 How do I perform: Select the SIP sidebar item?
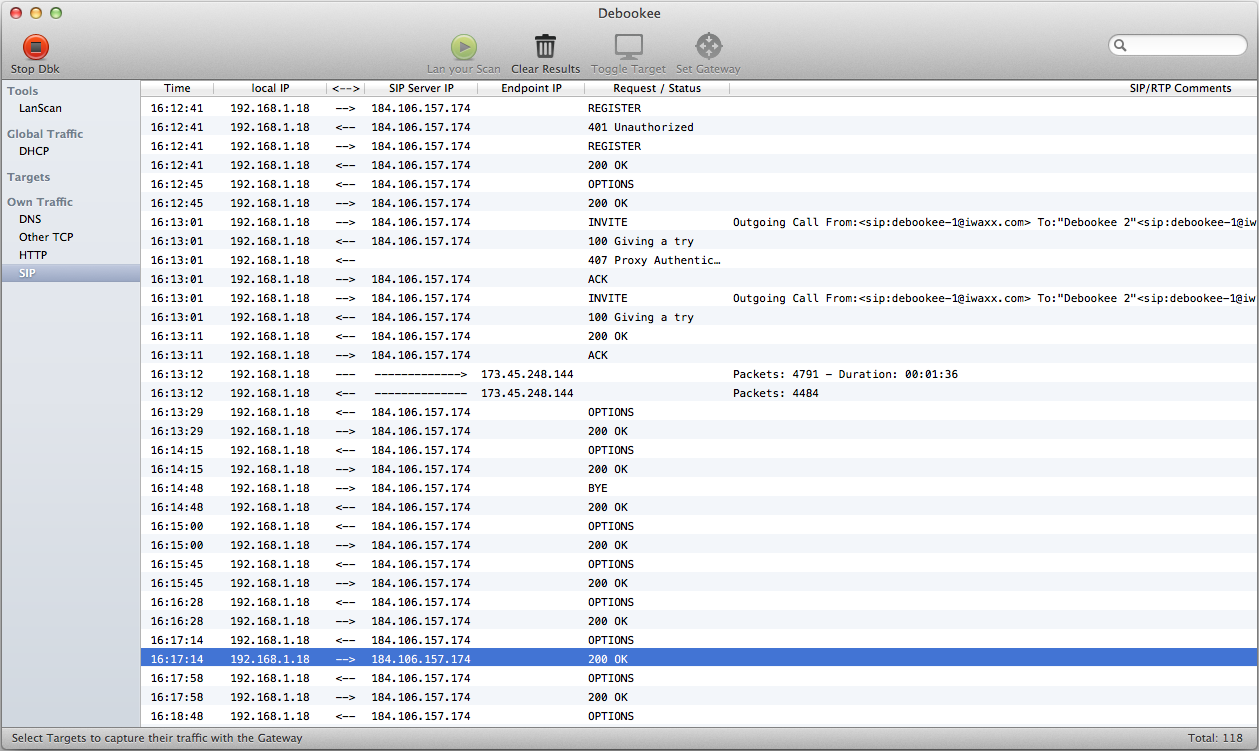27,273
